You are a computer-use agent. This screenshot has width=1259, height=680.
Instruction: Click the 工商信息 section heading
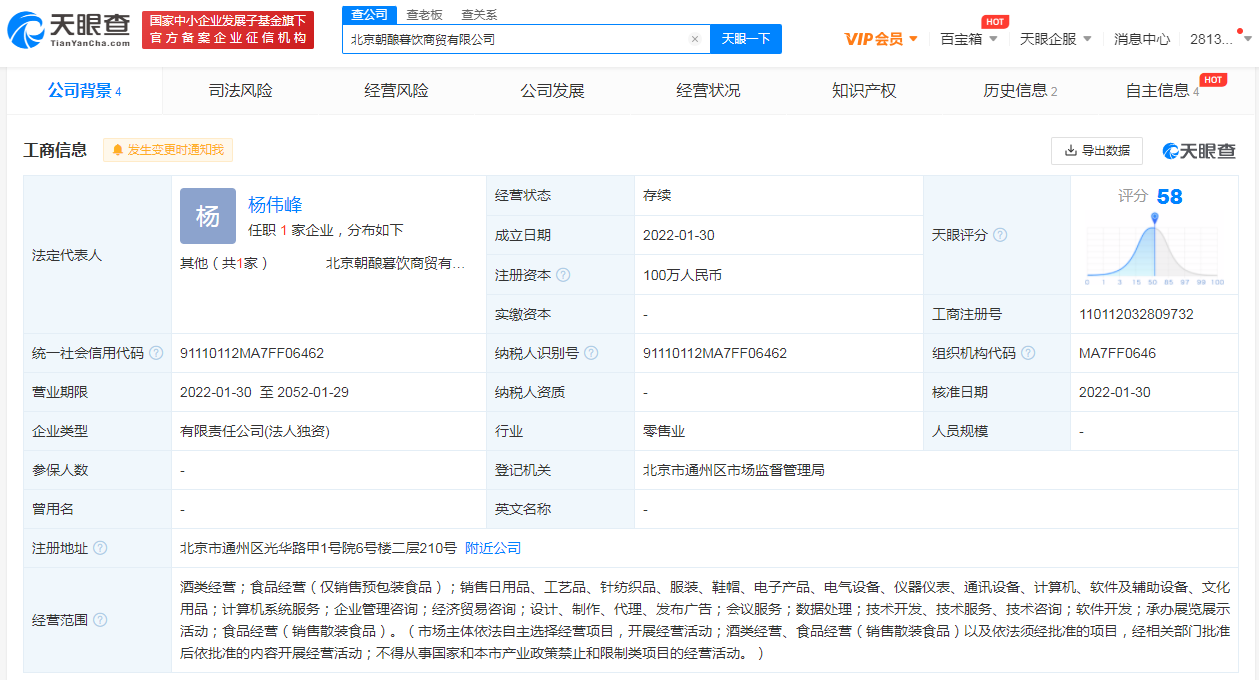(55, 150)
